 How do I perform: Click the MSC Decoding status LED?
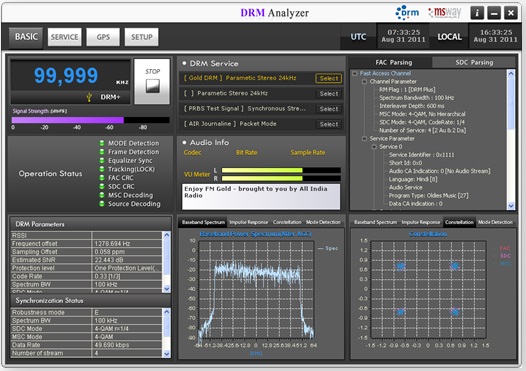click(x=102, y=195)
